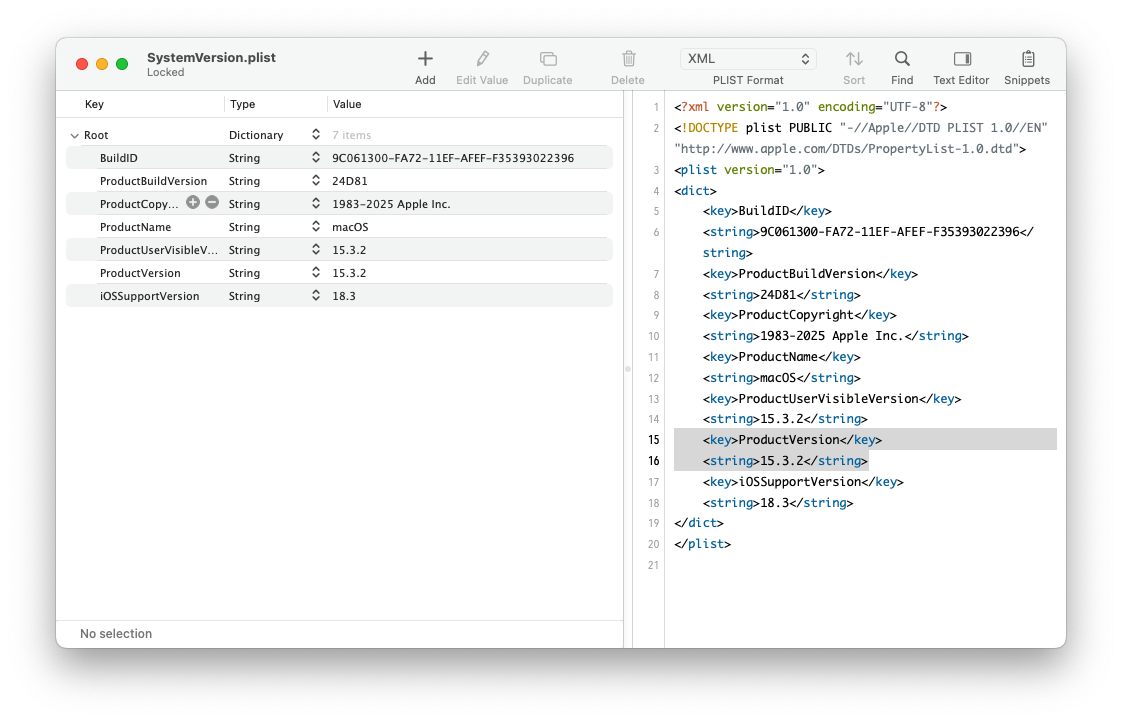1122x722 pixels.
Task: Open the Snippets clipboard icon
Action: pyautogui.click(x=1027, y=60)
